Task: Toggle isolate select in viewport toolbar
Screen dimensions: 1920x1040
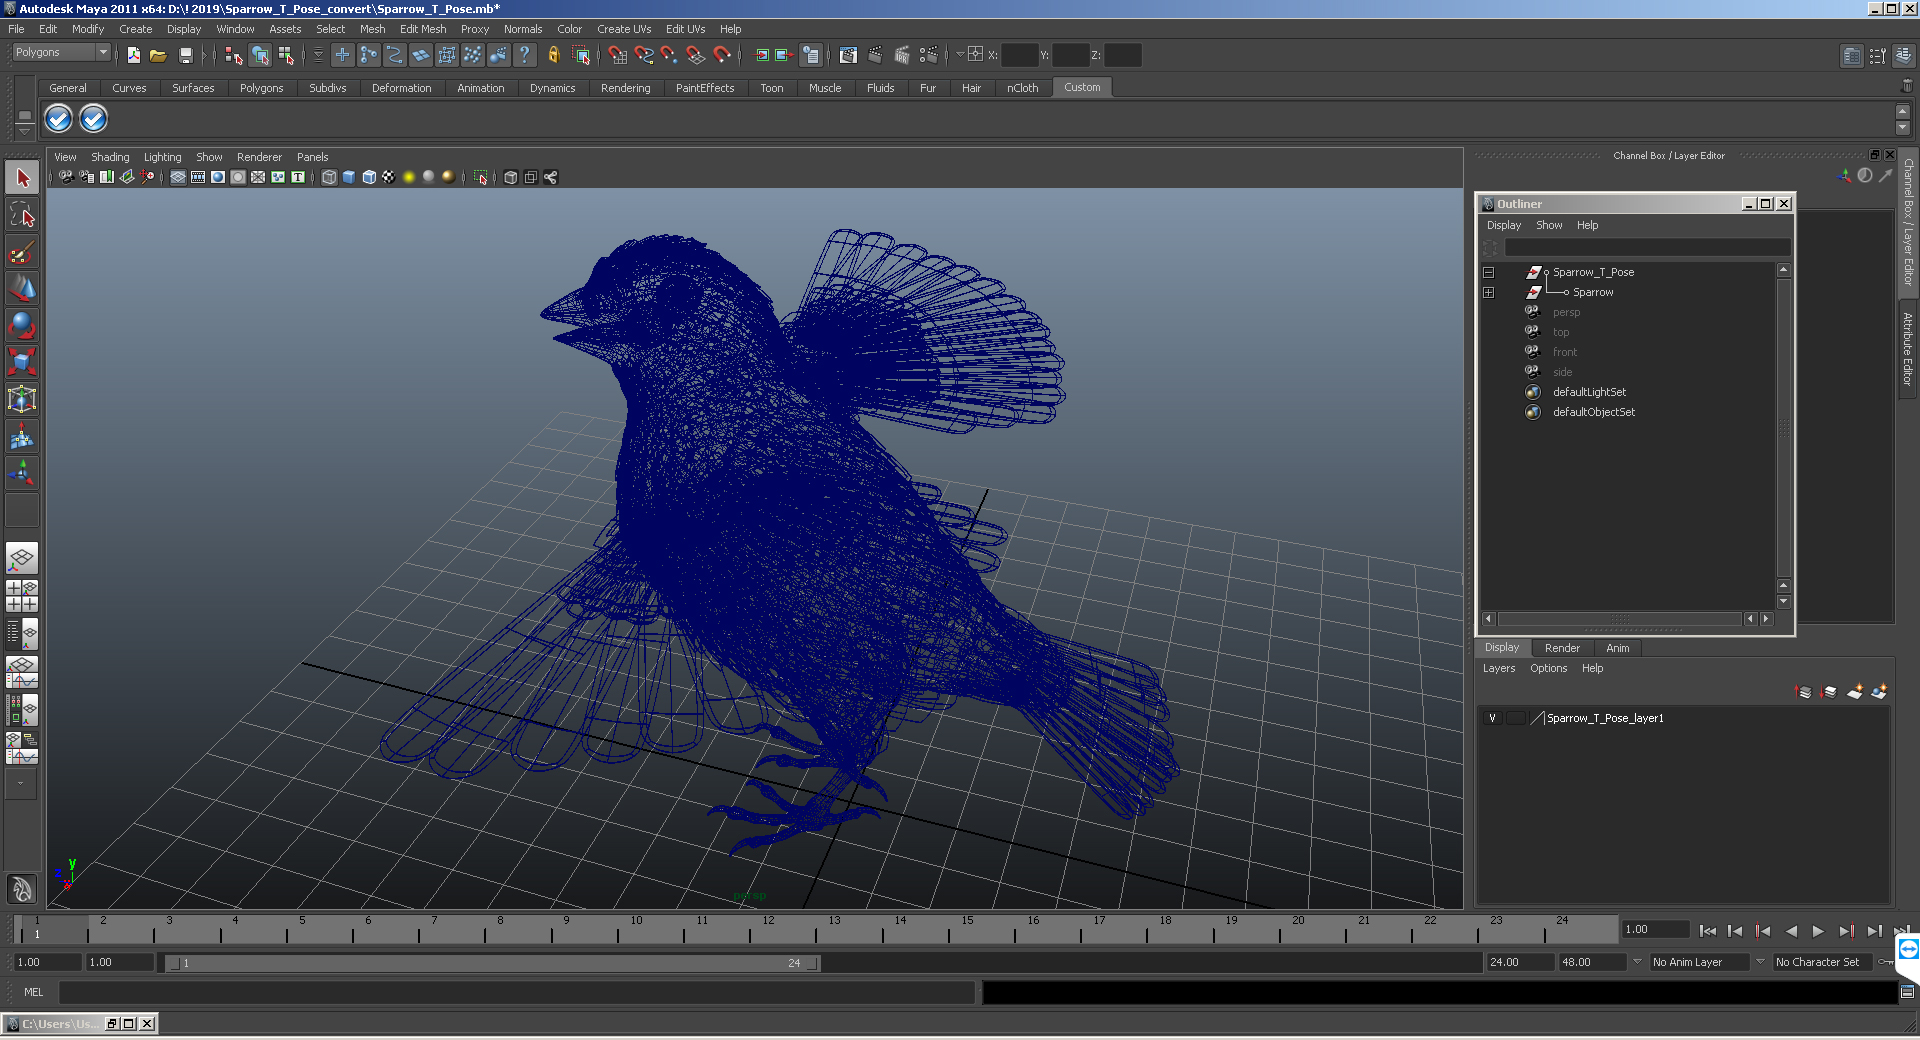Action: click(481, 177)
